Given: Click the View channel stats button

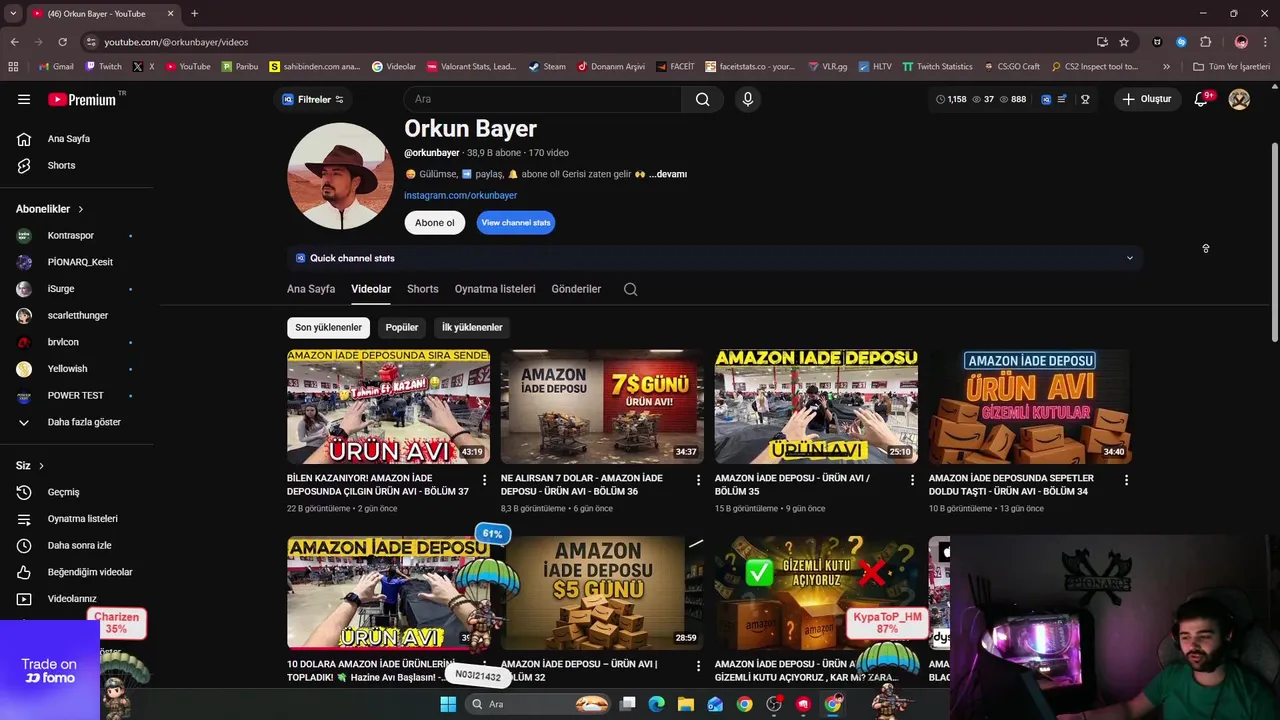Looking at the screenshot, I should click(x=516, y=223).
